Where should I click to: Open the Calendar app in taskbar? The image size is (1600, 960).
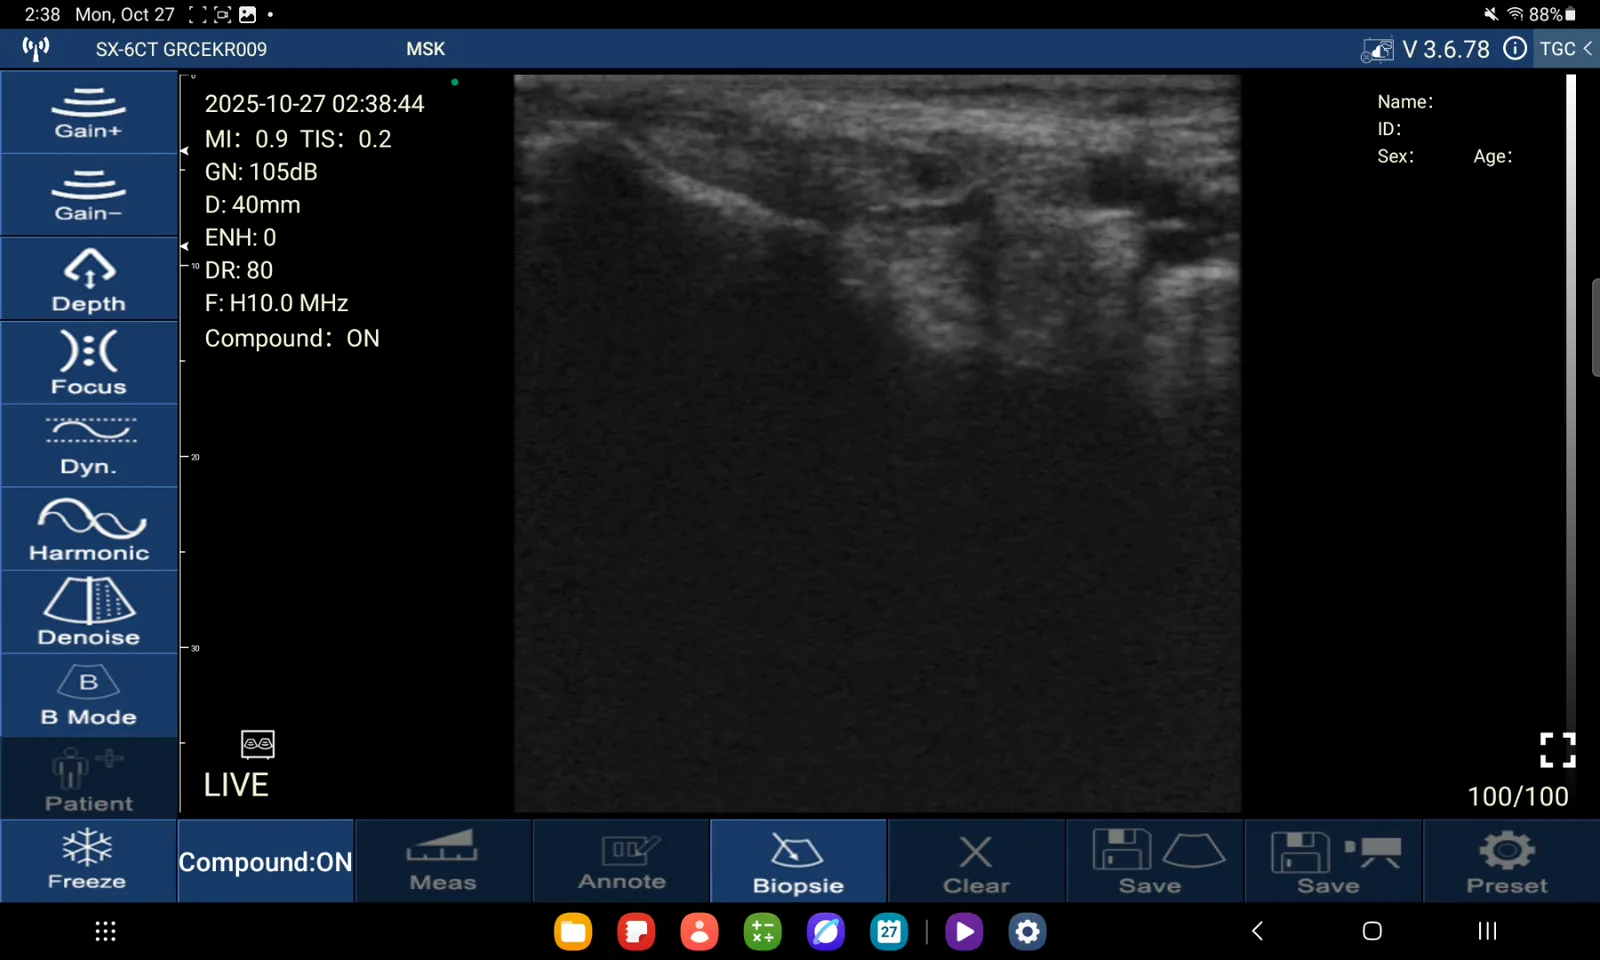889,932
